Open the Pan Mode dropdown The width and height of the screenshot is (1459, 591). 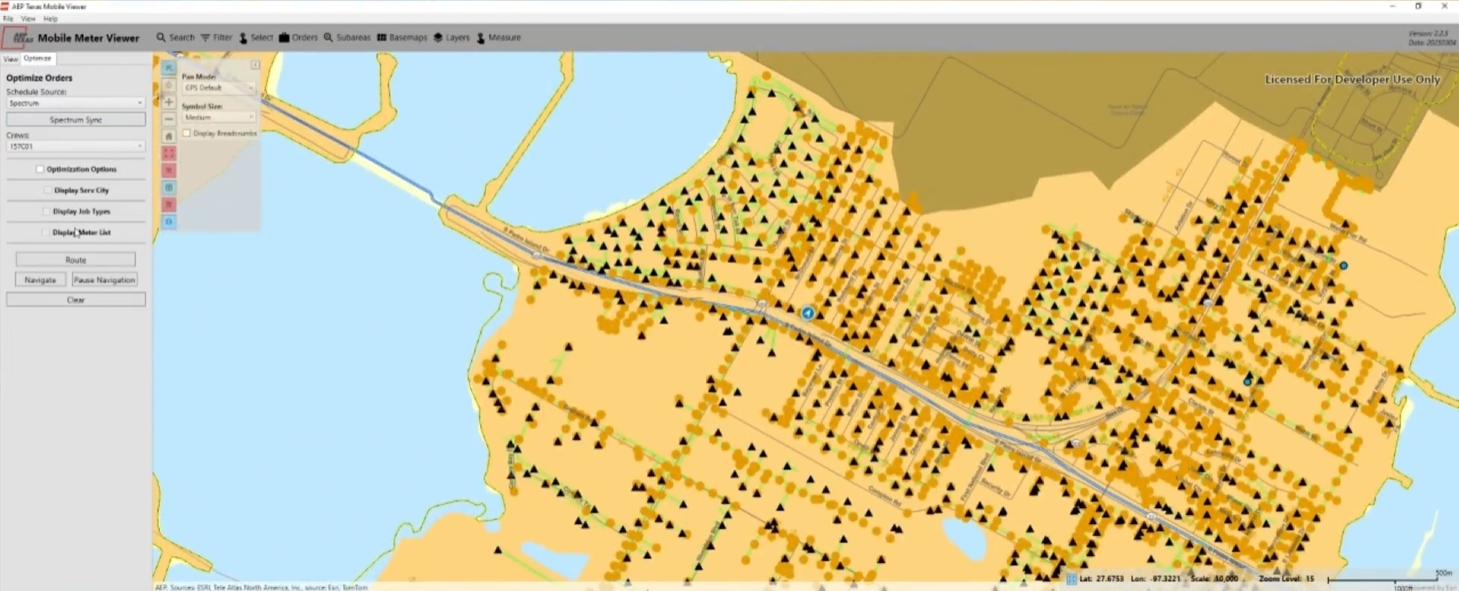pos(219,88)
